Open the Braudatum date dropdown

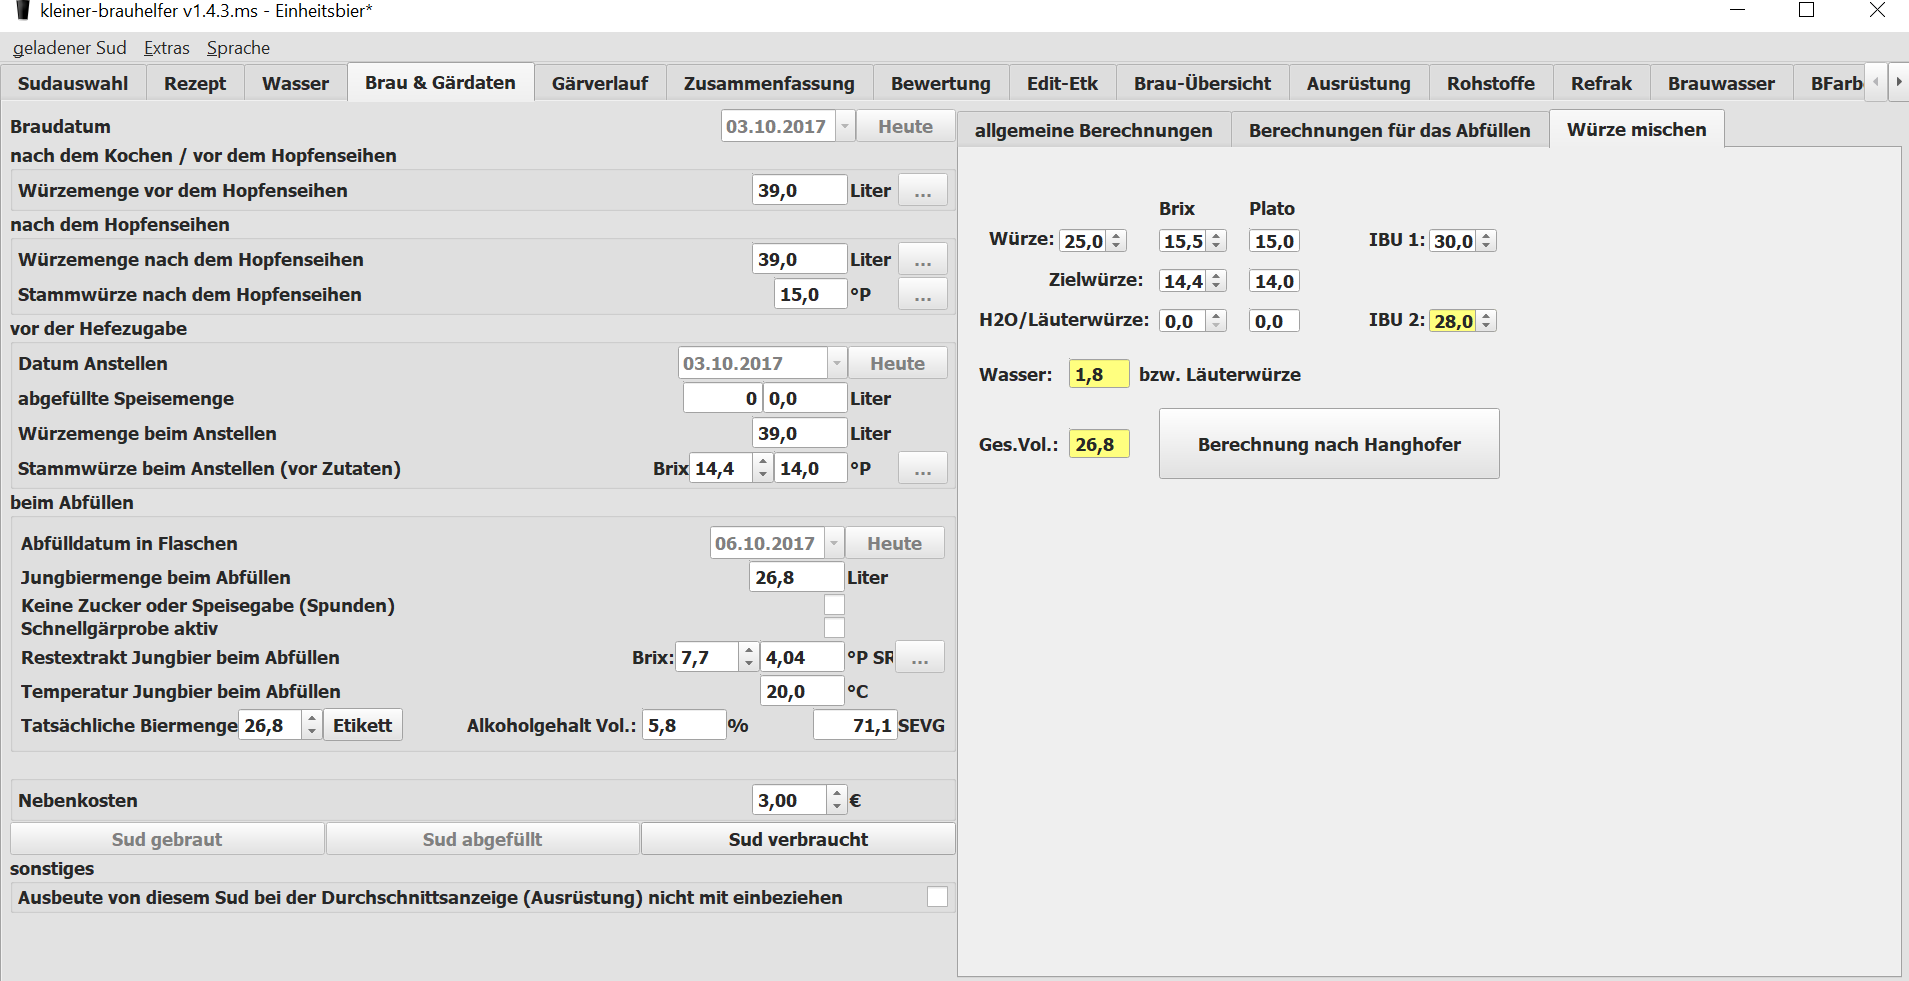[x=845, y=127]
